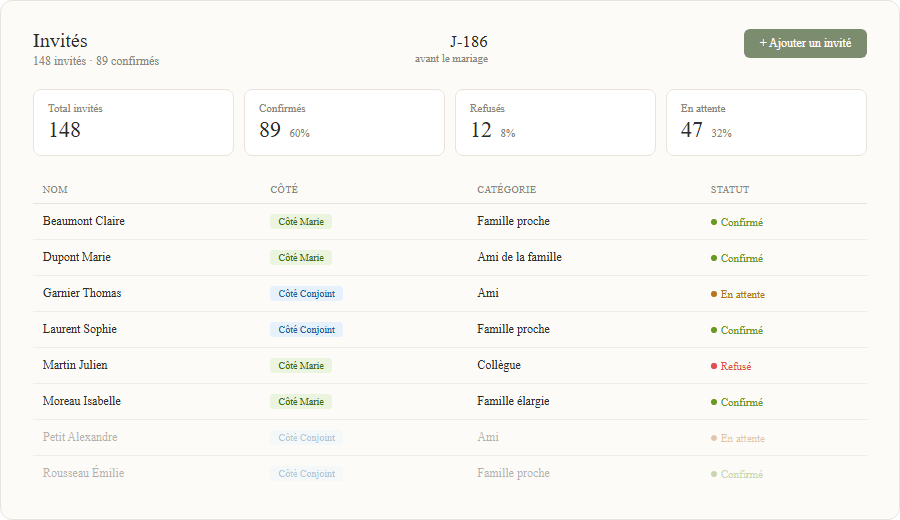Viewport: 900px width, 520px height.
Task: Sort by the NOM column header
Action: (x=55, y=189)
